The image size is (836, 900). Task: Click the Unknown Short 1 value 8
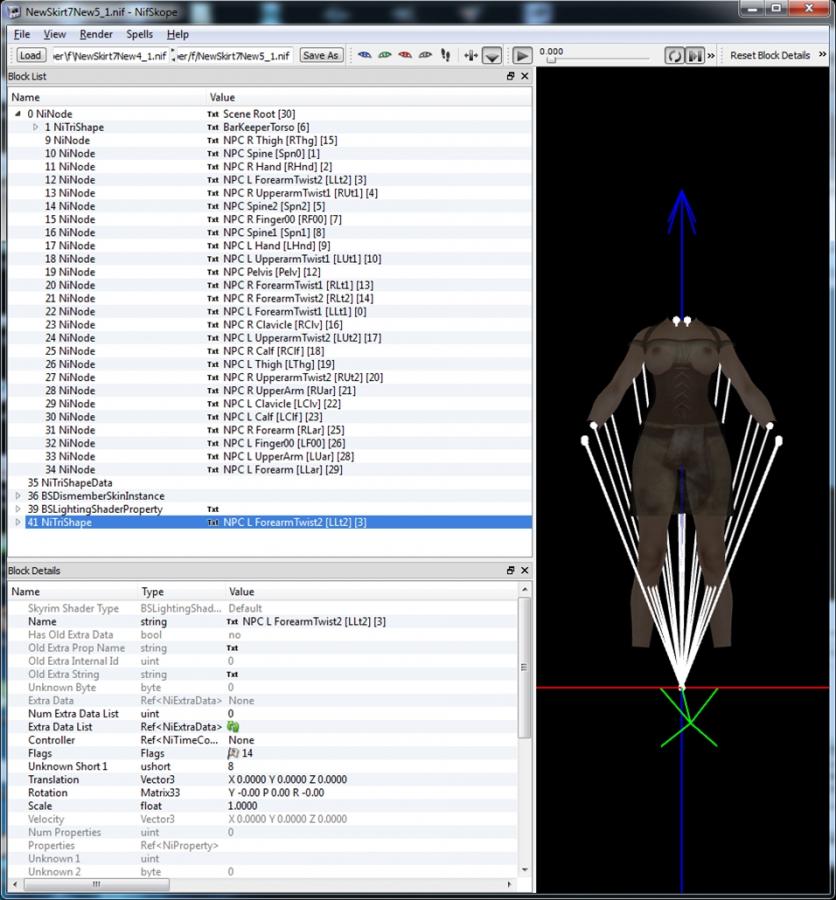tap(230, 766)
